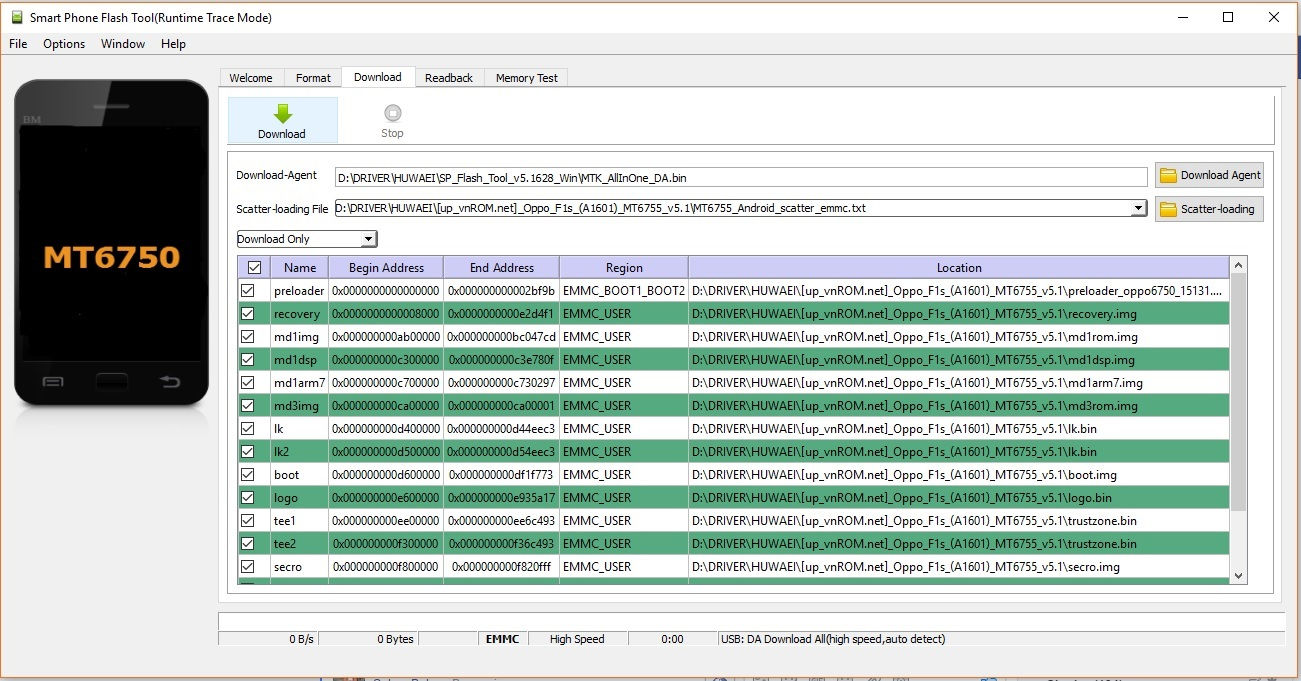Image resolution: width=1301 pixels, height=681 pixels.
Task: Click the secro.img location cell
Action: coord(959,566)
